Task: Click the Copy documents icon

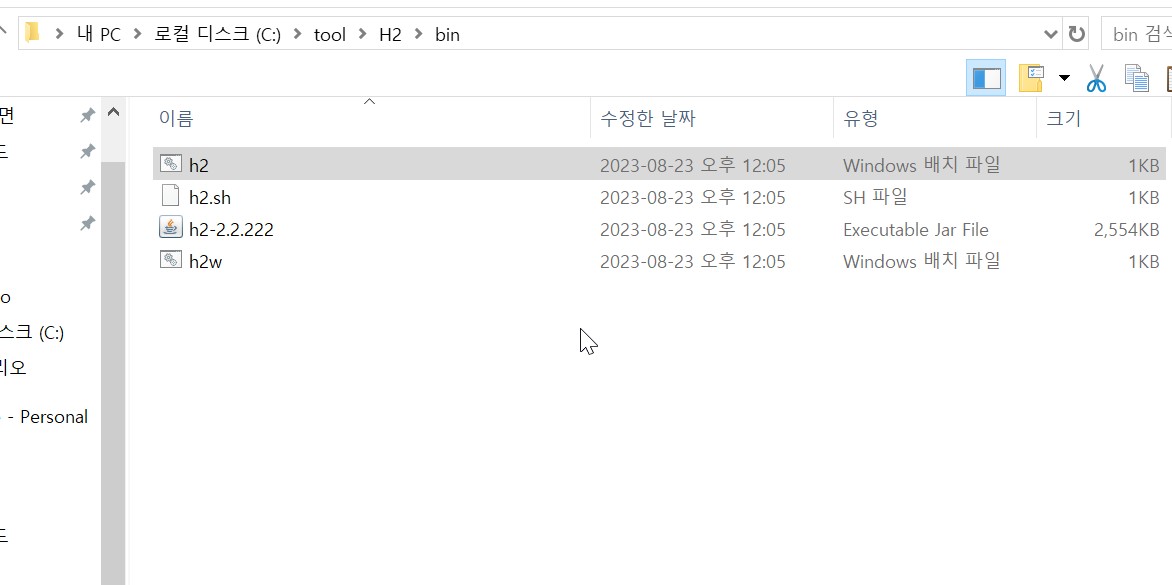Action: click(1137, 78)
